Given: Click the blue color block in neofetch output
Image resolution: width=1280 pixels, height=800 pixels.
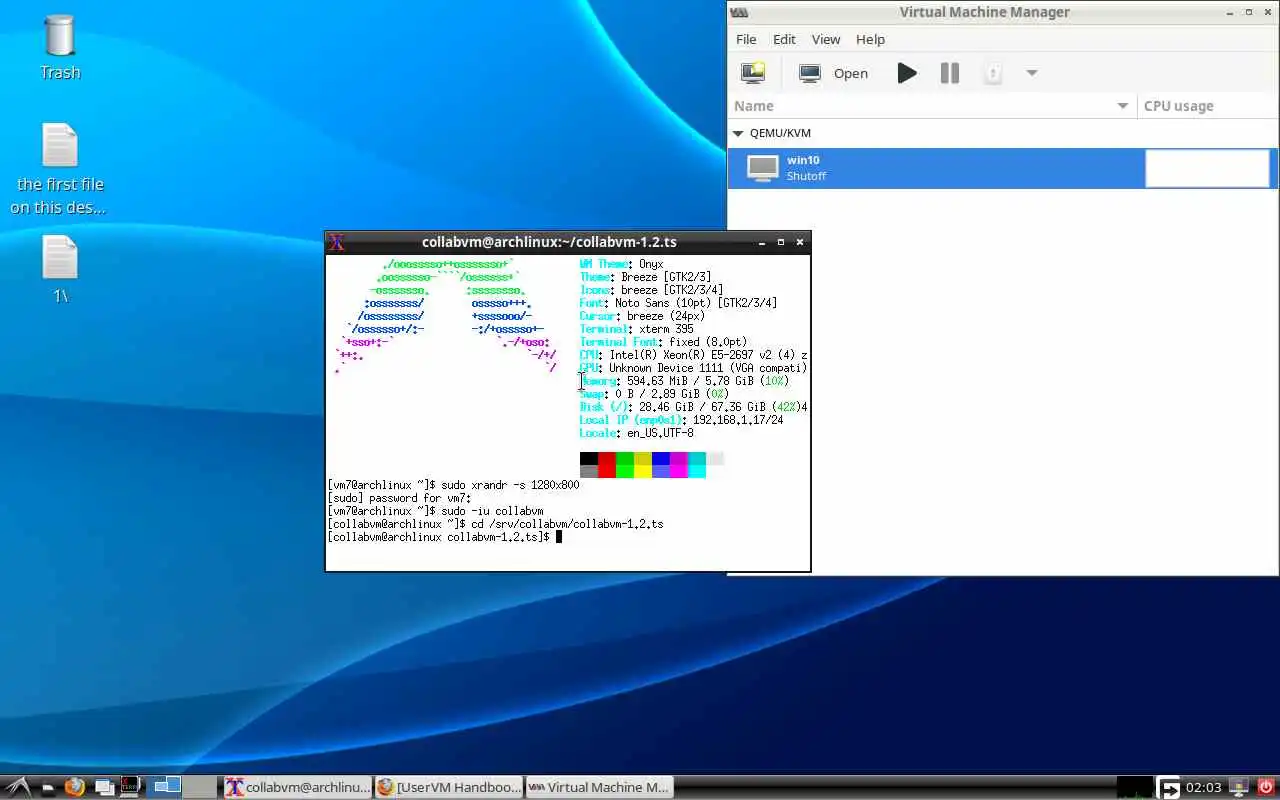Looking at the screenshot, I should [x=661, y=465].
